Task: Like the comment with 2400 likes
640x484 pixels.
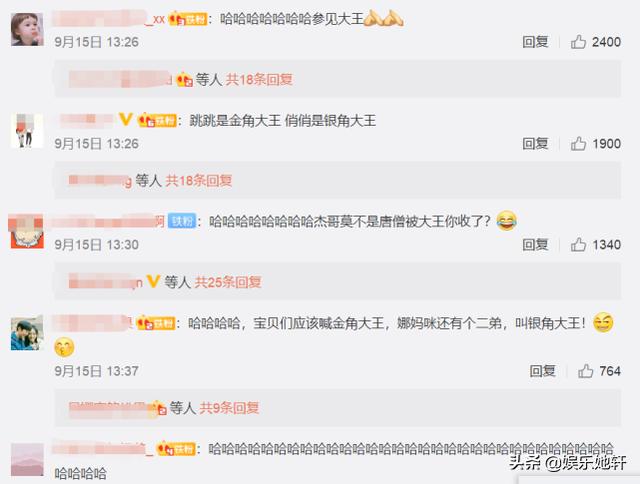Action: [x=578, y=42]
